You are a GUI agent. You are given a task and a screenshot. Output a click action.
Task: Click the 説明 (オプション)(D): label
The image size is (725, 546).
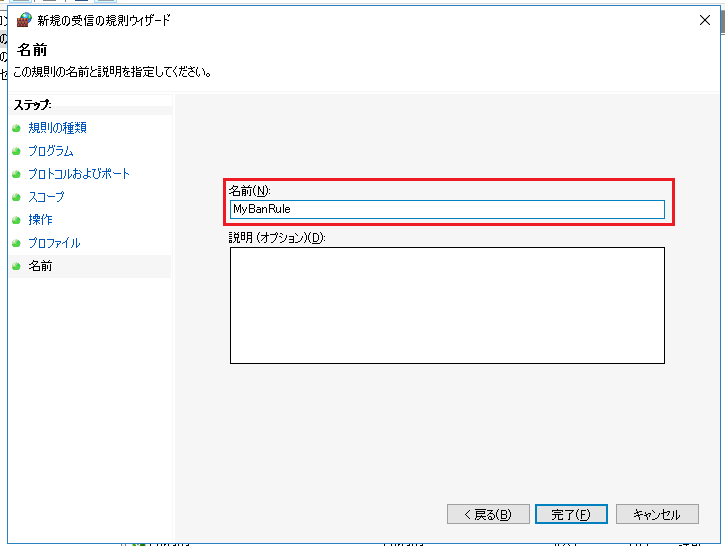pos(277,238)
